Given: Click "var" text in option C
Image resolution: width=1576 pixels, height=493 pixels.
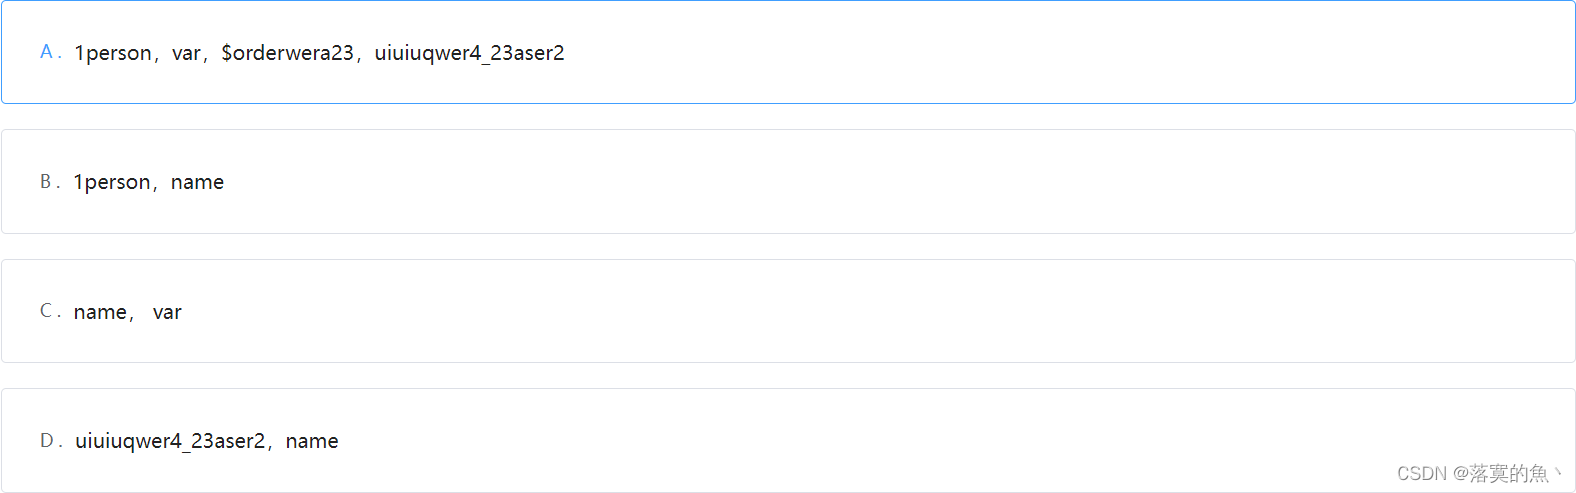Looking at the screenshot, I should 167,312.
